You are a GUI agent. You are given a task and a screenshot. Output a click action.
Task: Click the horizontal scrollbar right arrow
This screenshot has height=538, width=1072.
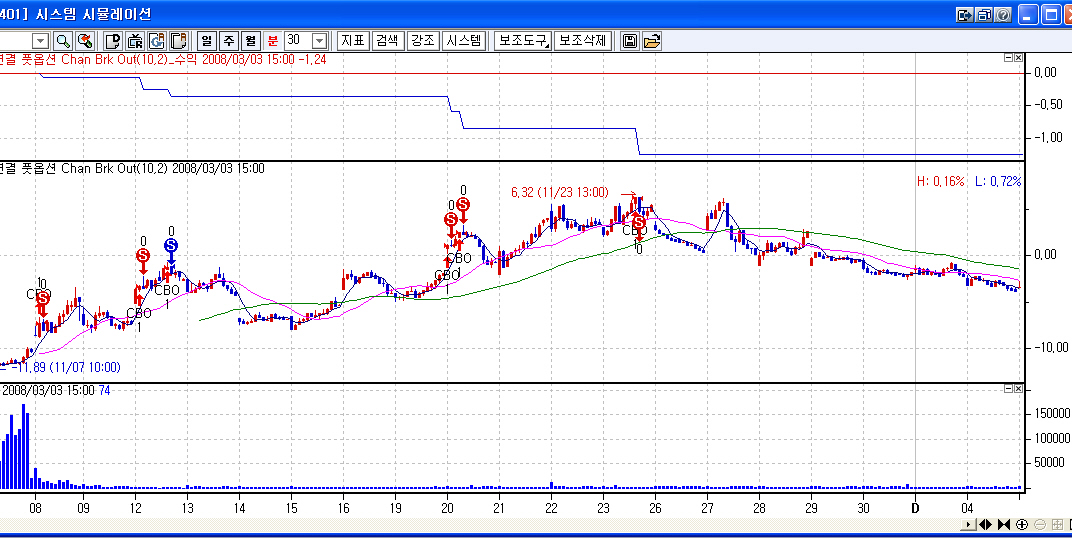pos(967,524)
